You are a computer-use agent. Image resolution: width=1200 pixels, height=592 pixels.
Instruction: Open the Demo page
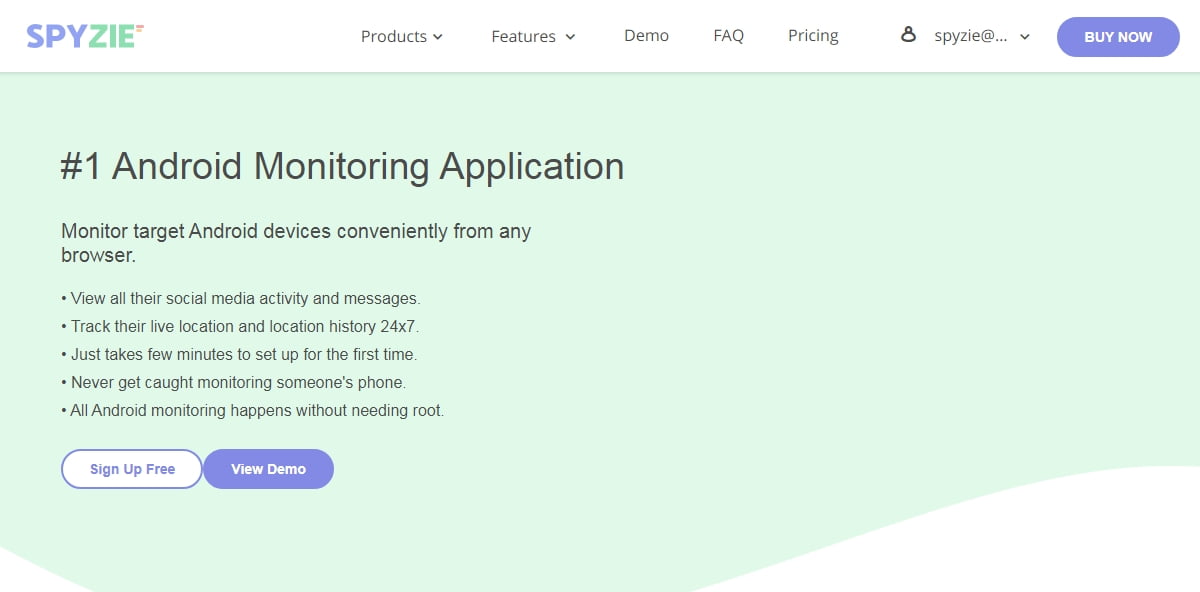(646, 35)
